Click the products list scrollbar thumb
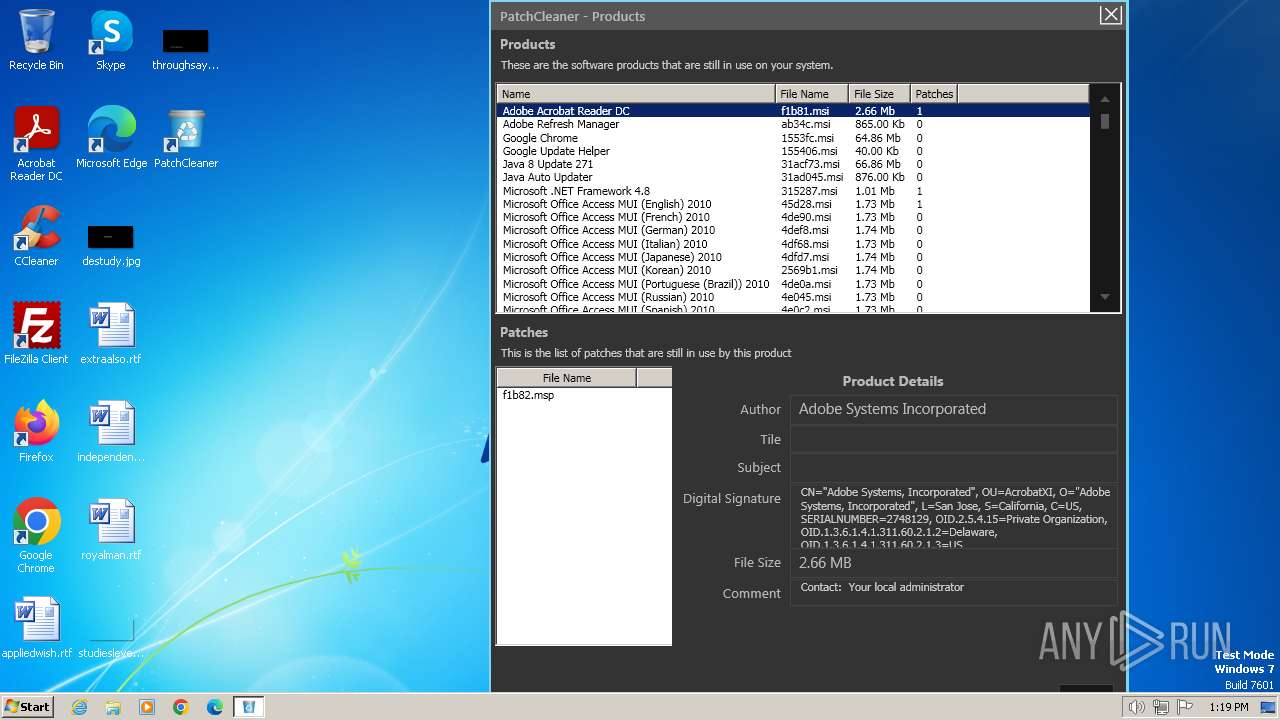 coord(1105,121)
